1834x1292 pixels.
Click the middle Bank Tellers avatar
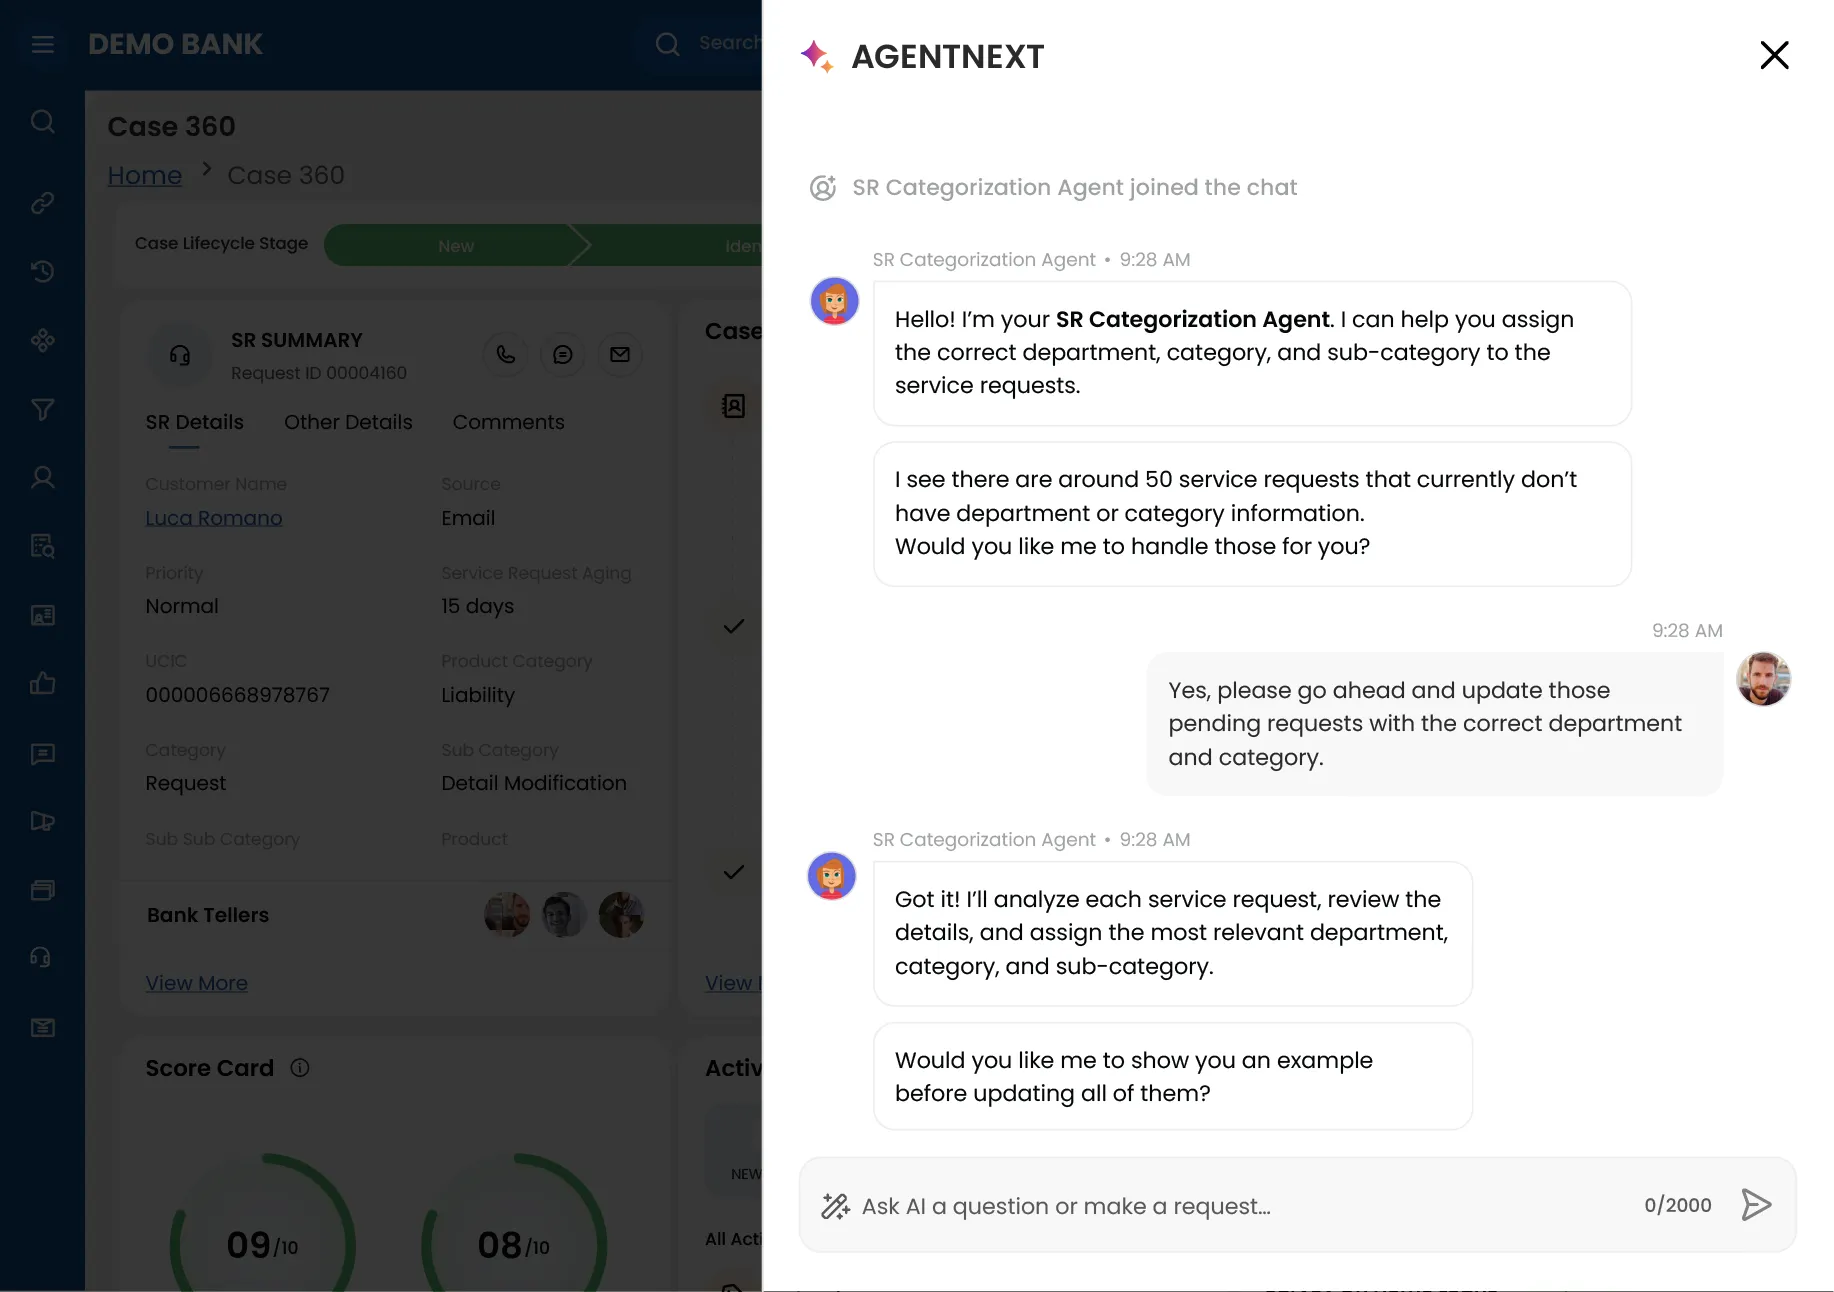tap(564, 915)
